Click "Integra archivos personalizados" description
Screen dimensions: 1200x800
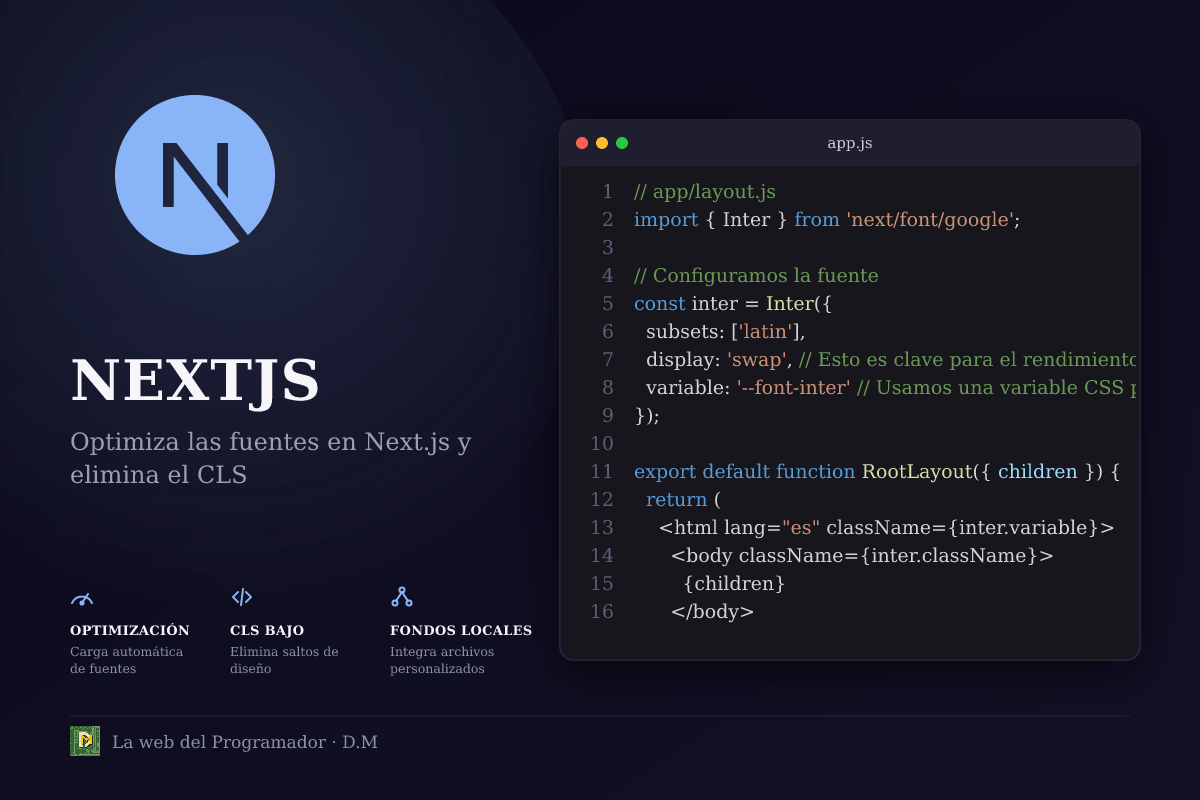coord(442,660)
